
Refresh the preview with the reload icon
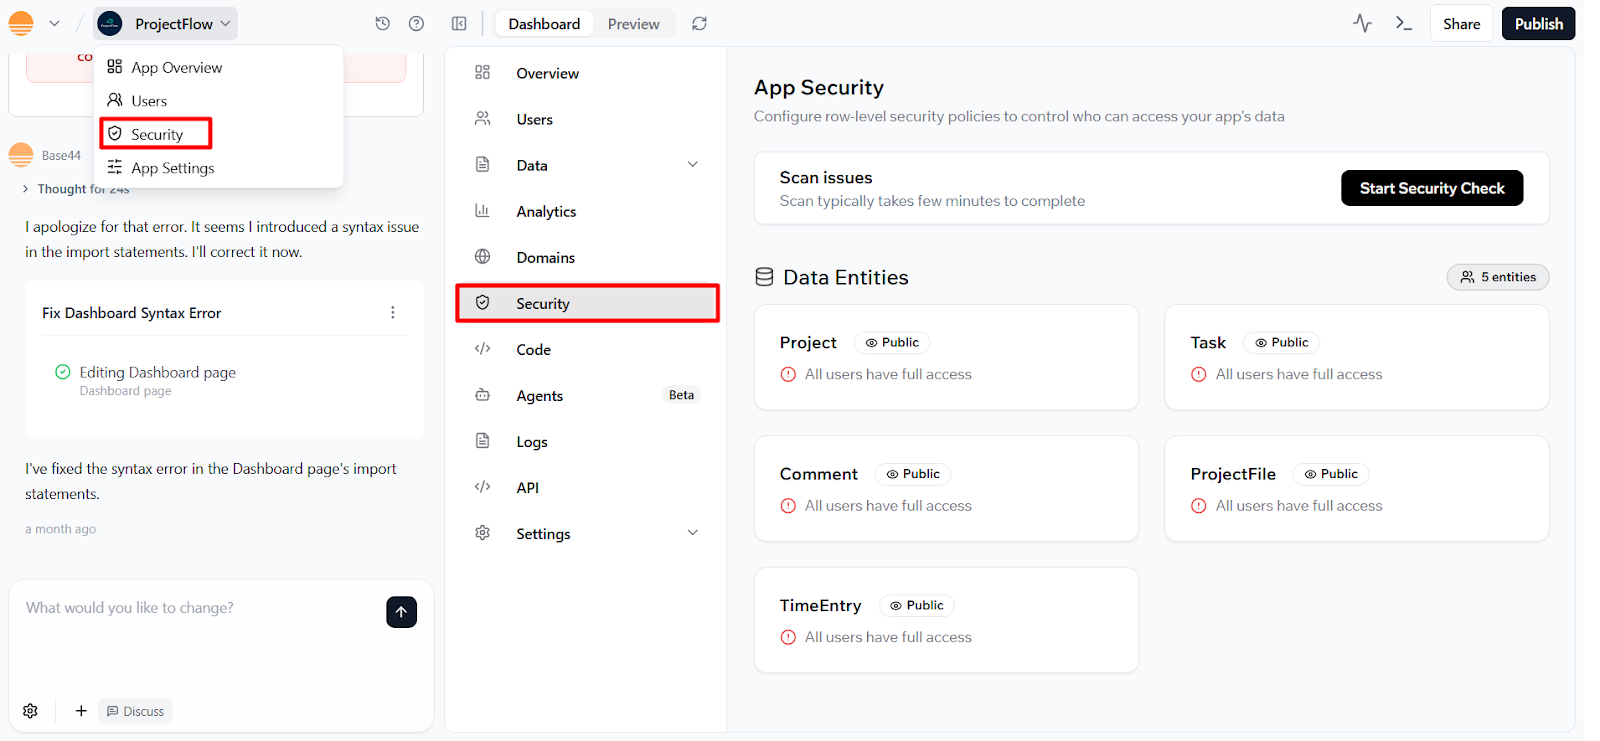[700, 23]
